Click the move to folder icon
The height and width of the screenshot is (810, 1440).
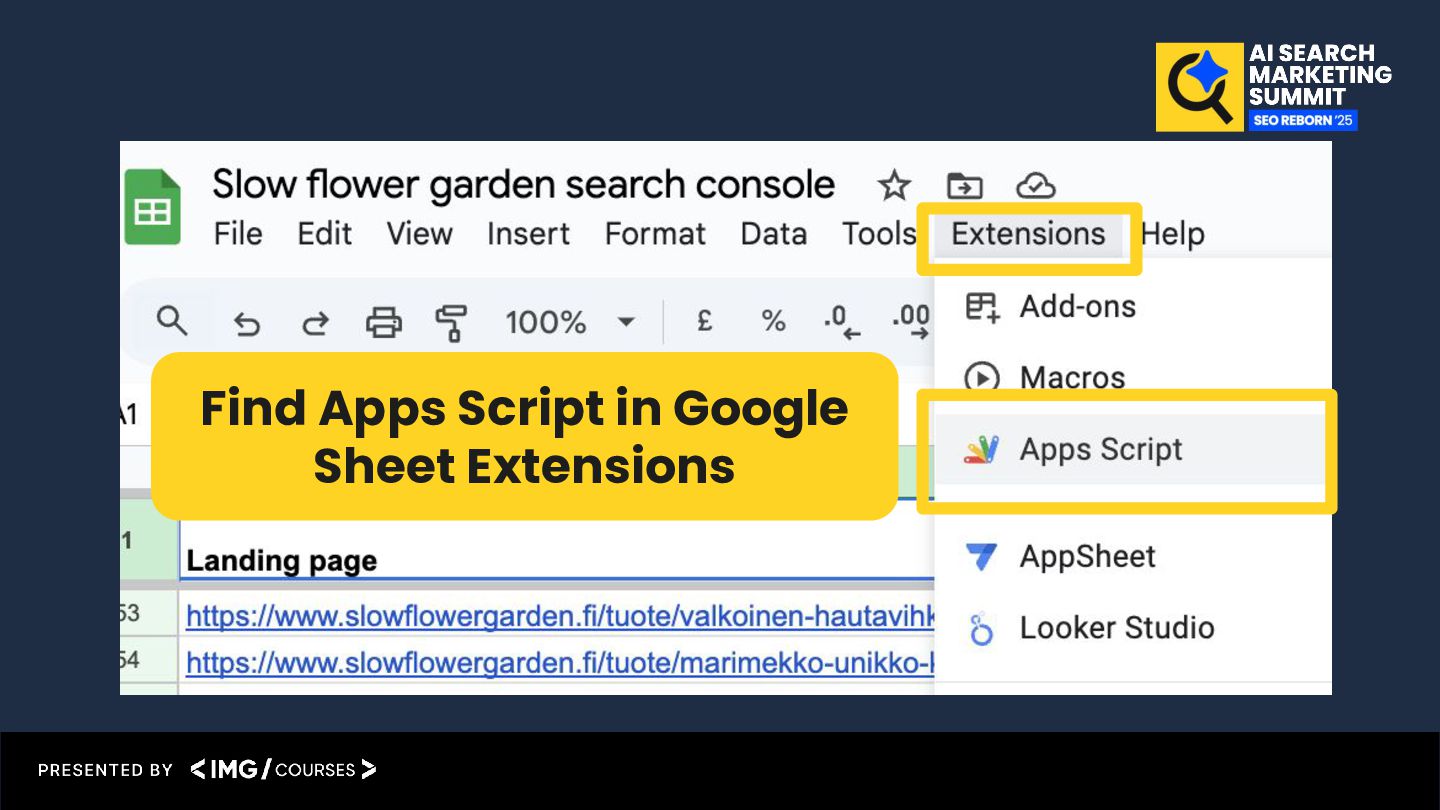pyautogui.click(x=964, y=185)
